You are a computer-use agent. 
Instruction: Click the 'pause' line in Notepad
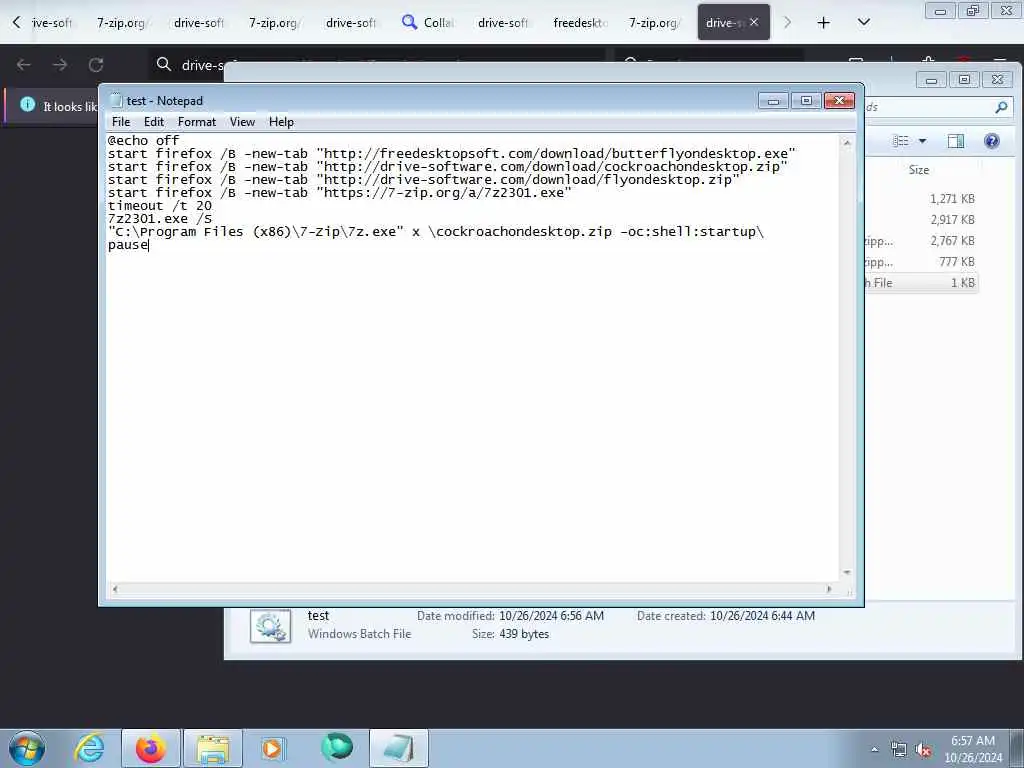[128, 245]
